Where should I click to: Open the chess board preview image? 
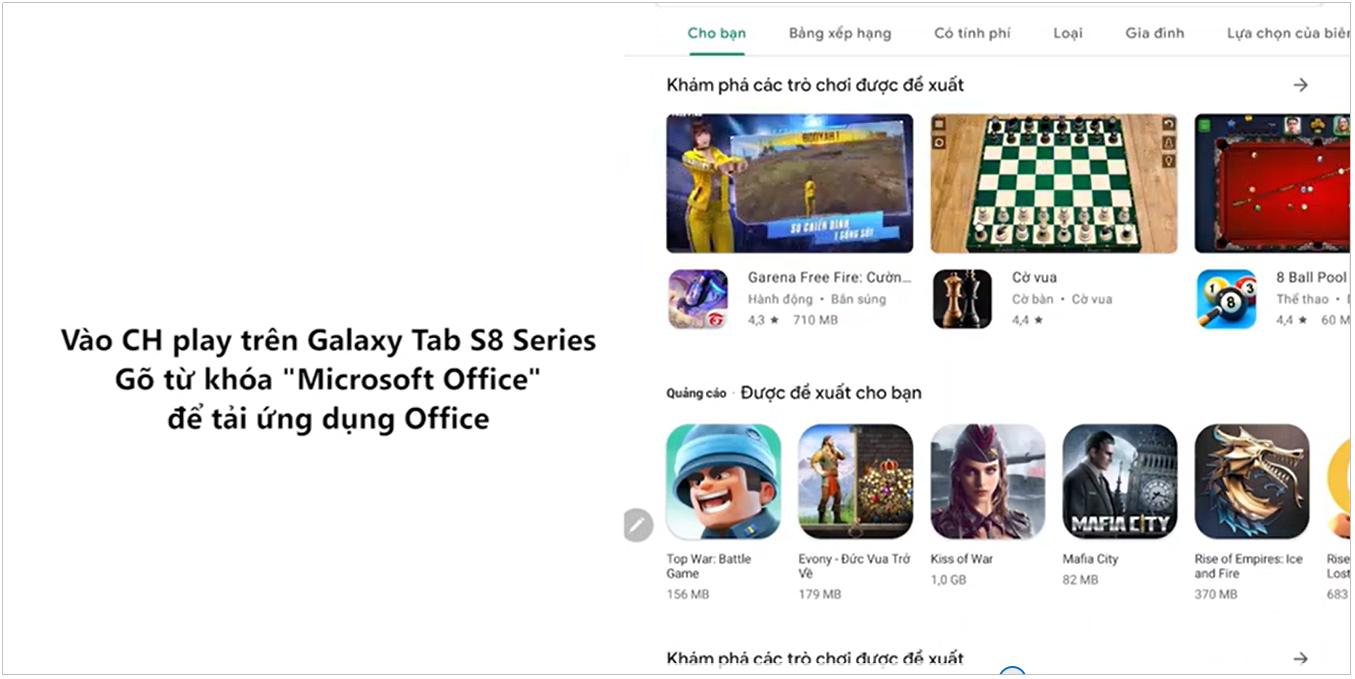[x=1053, y=183]
